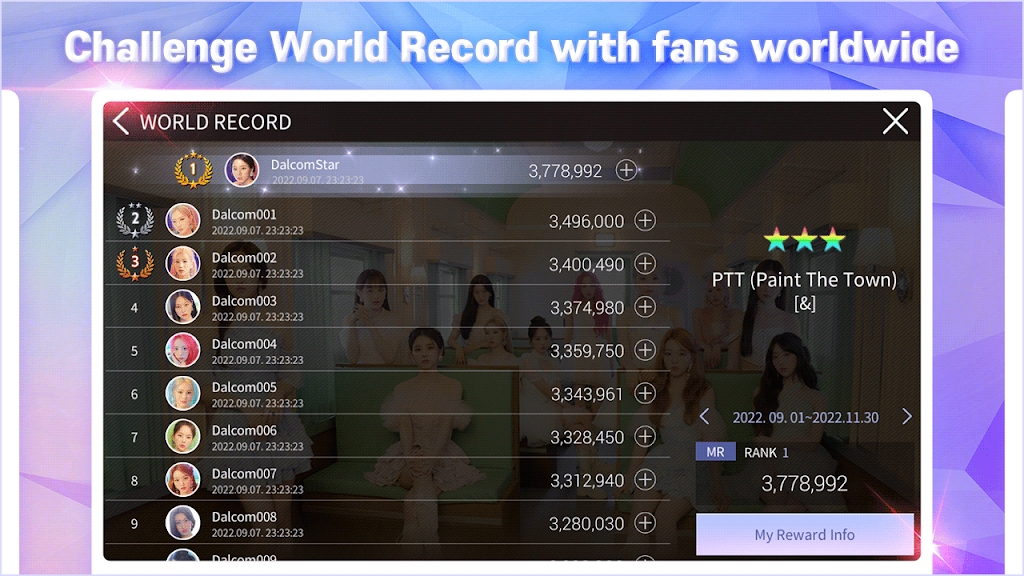Tap the three-star rating above the song title

click(x=804, y=240)
